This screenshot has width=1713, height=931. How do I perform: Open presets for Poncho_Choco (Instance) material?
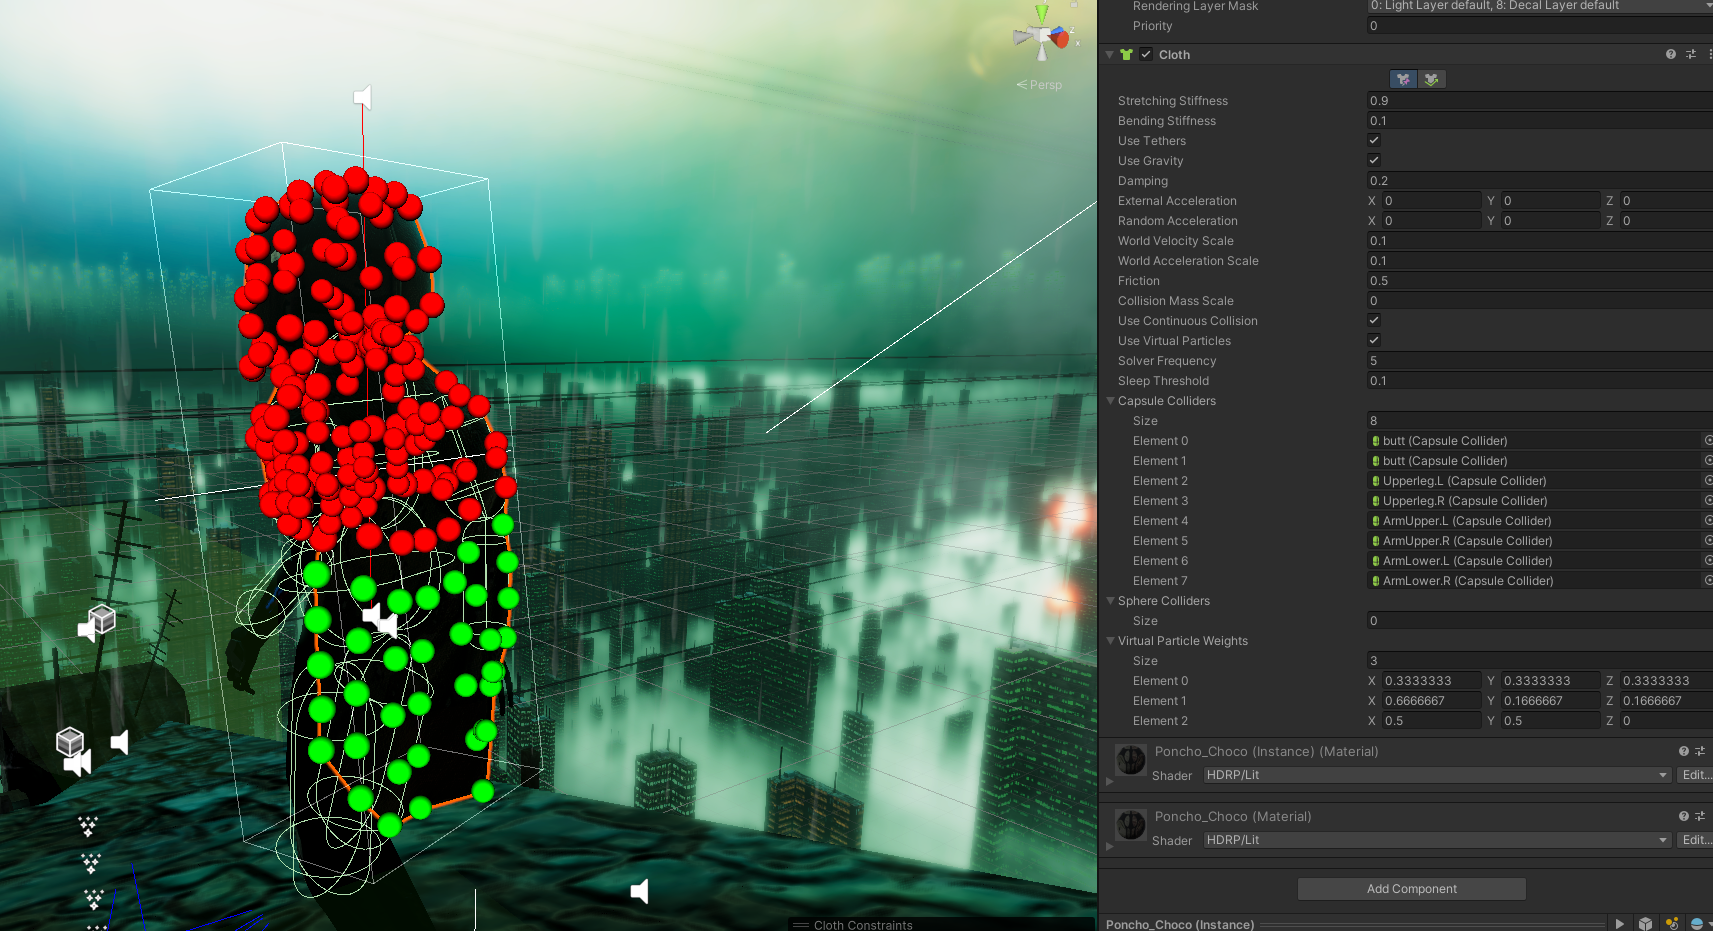1700,751
